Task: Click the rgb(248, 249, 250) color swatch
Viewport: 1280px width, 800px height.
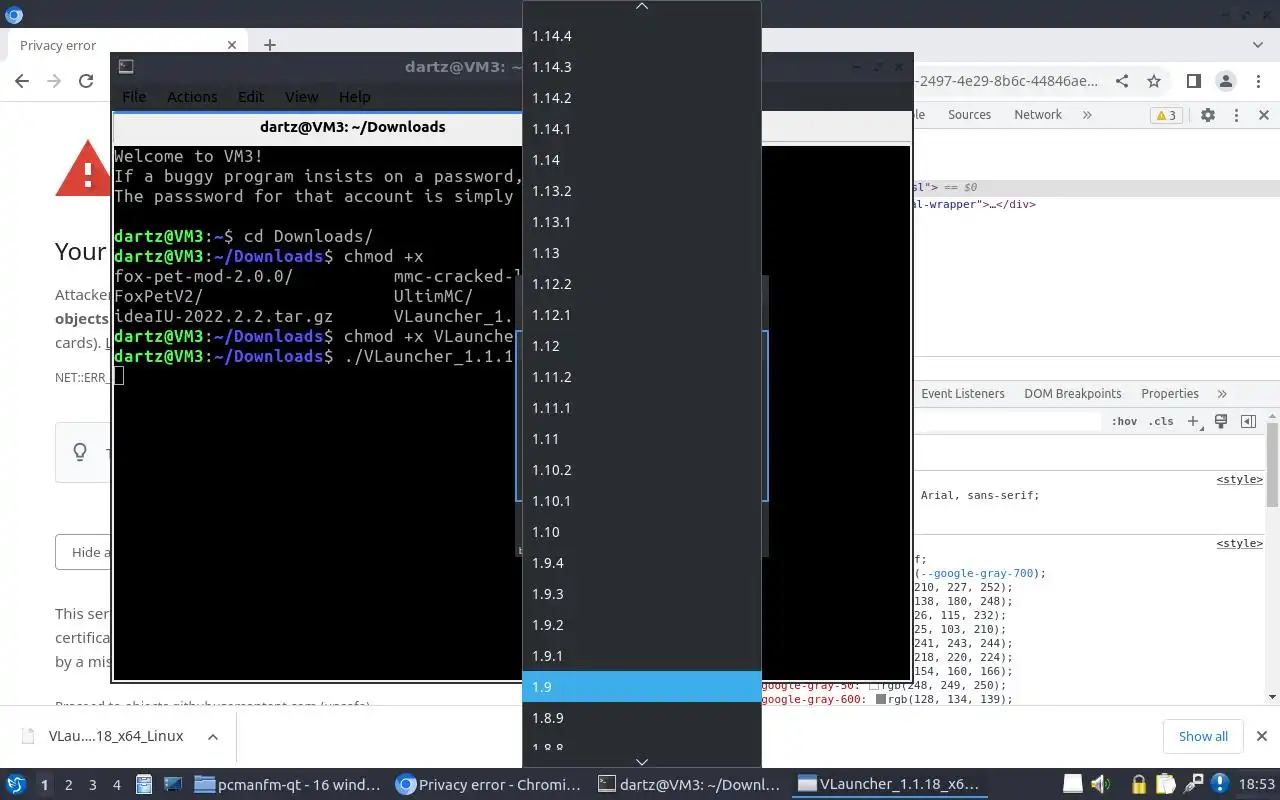Action: click(874, 686)
